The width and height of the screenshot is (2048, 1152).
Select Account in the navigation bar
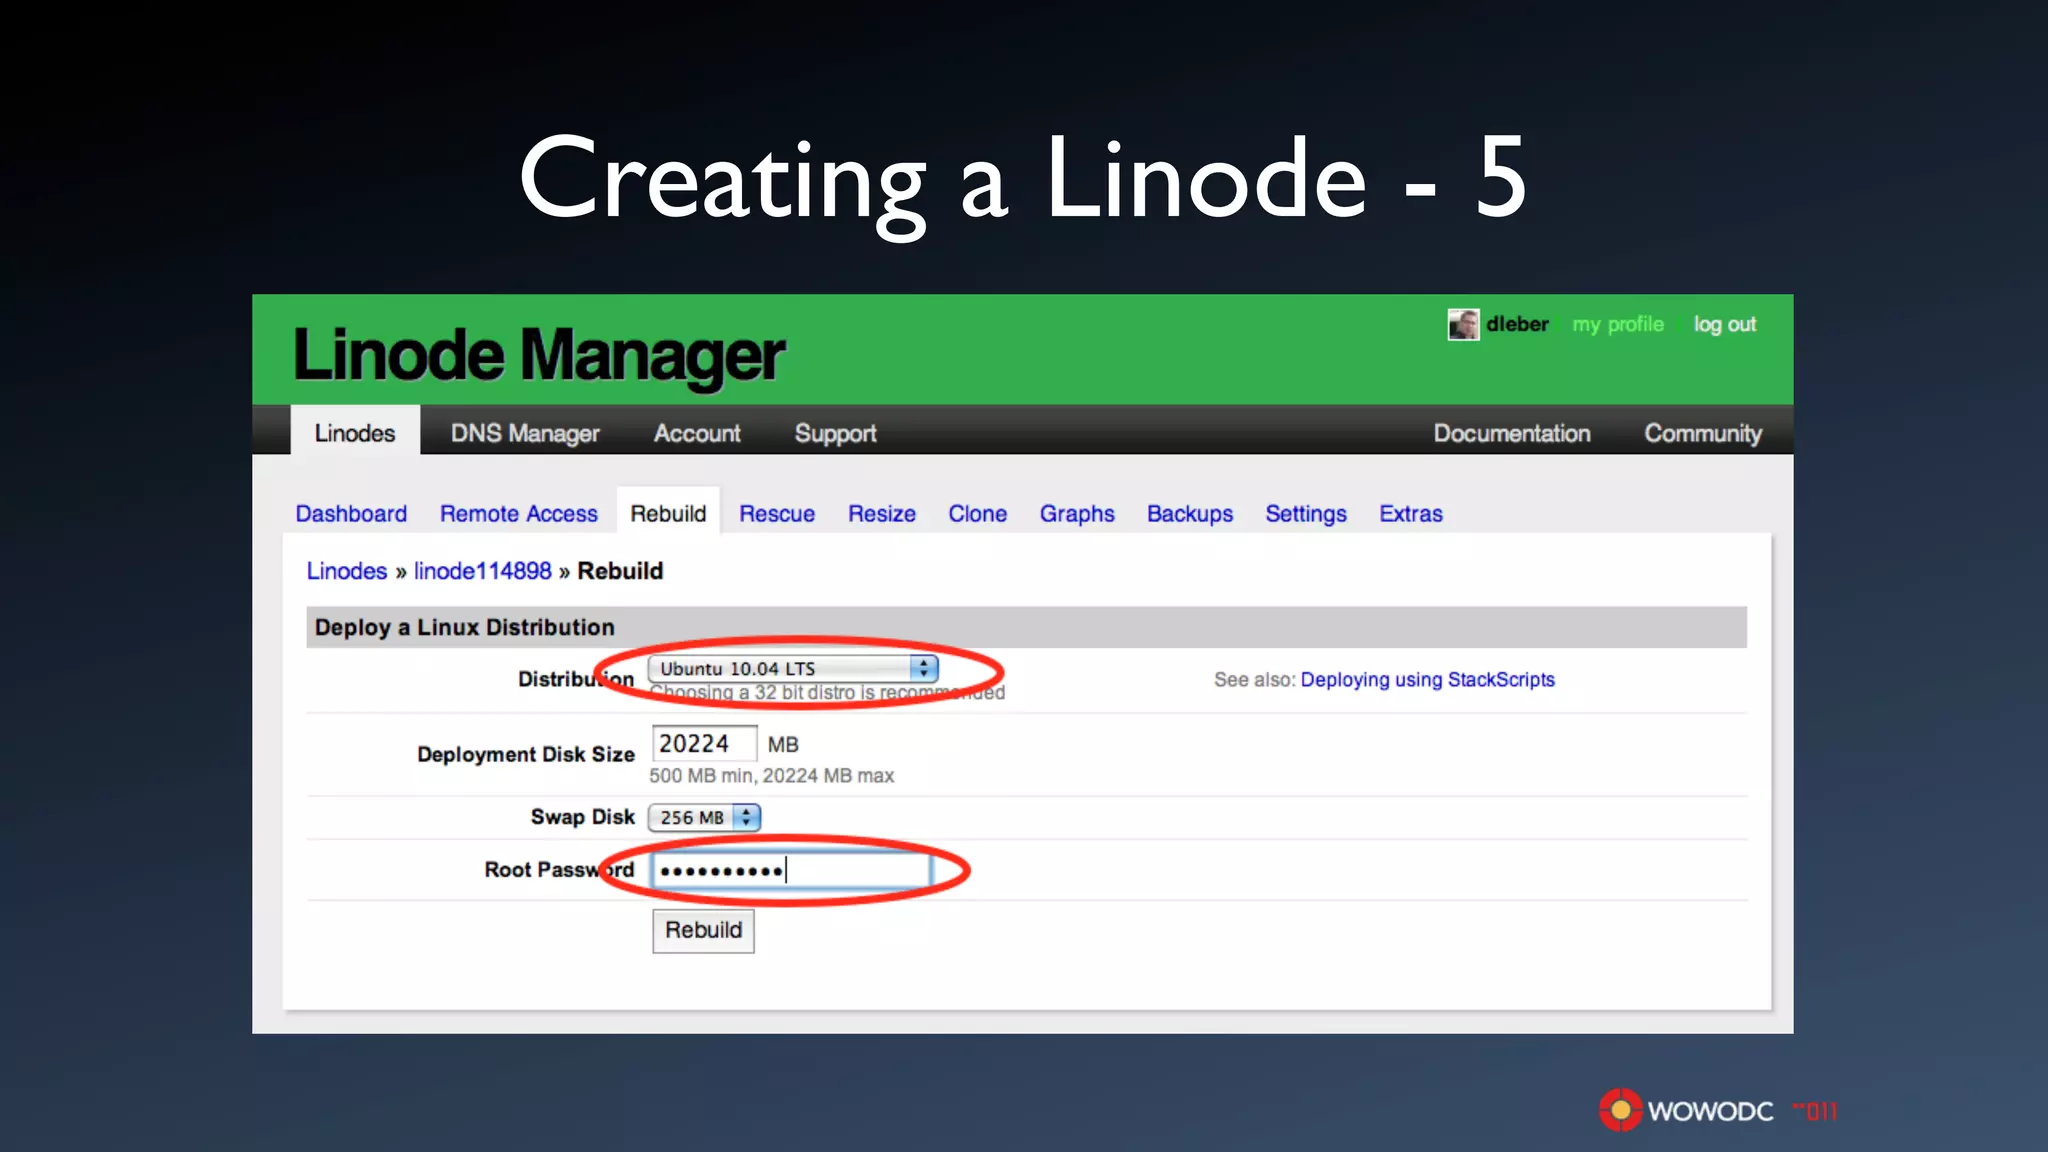pos(697,433)
